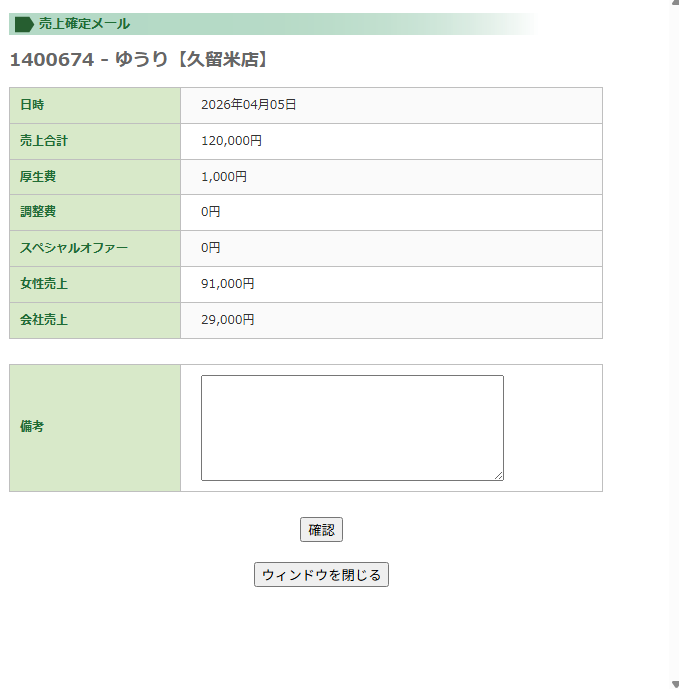Select the 調整費 row label
The width and height of the screenshot is (679, 689).
38,212
